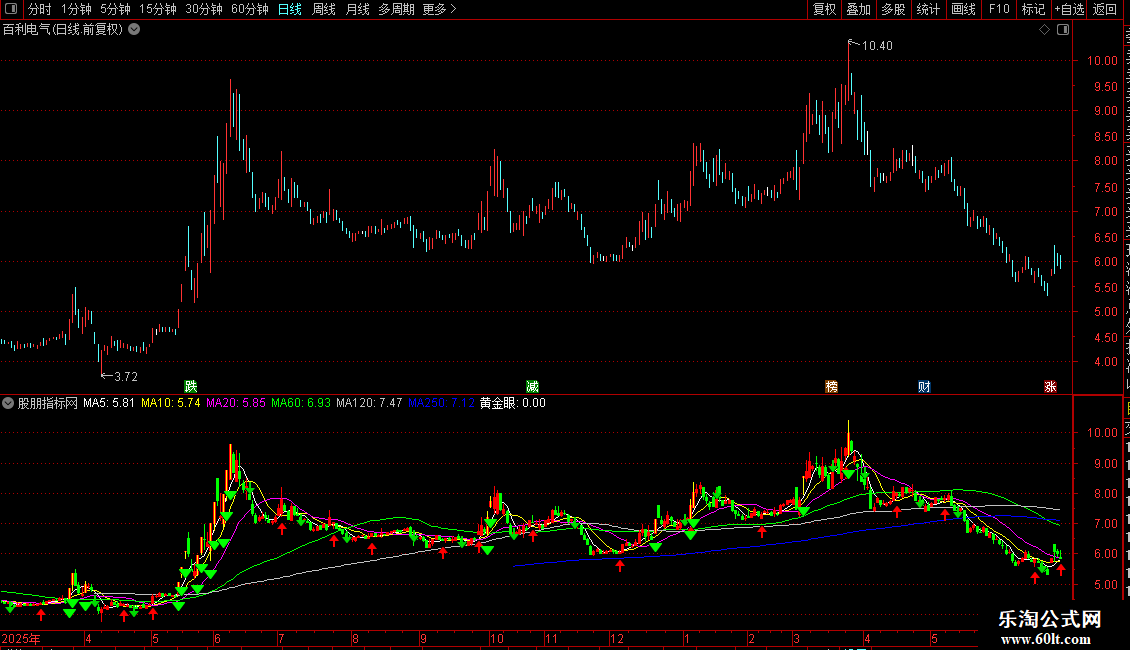This screenshot has width=1130, height=650.
Task: Switch to 日线 daily chart
Action: (x=290, y=9)
